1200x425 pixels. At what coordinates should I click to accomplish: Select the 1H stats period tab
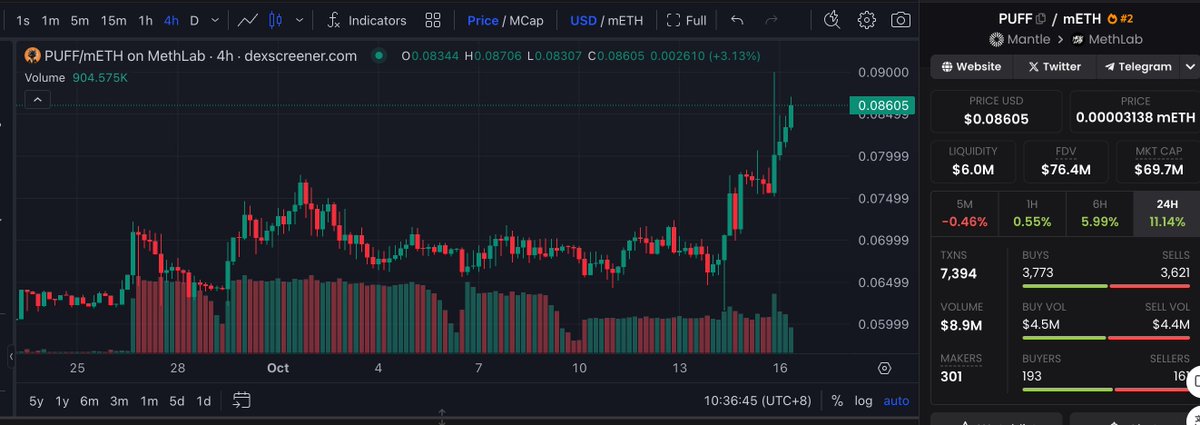(x=1032, y=213)
